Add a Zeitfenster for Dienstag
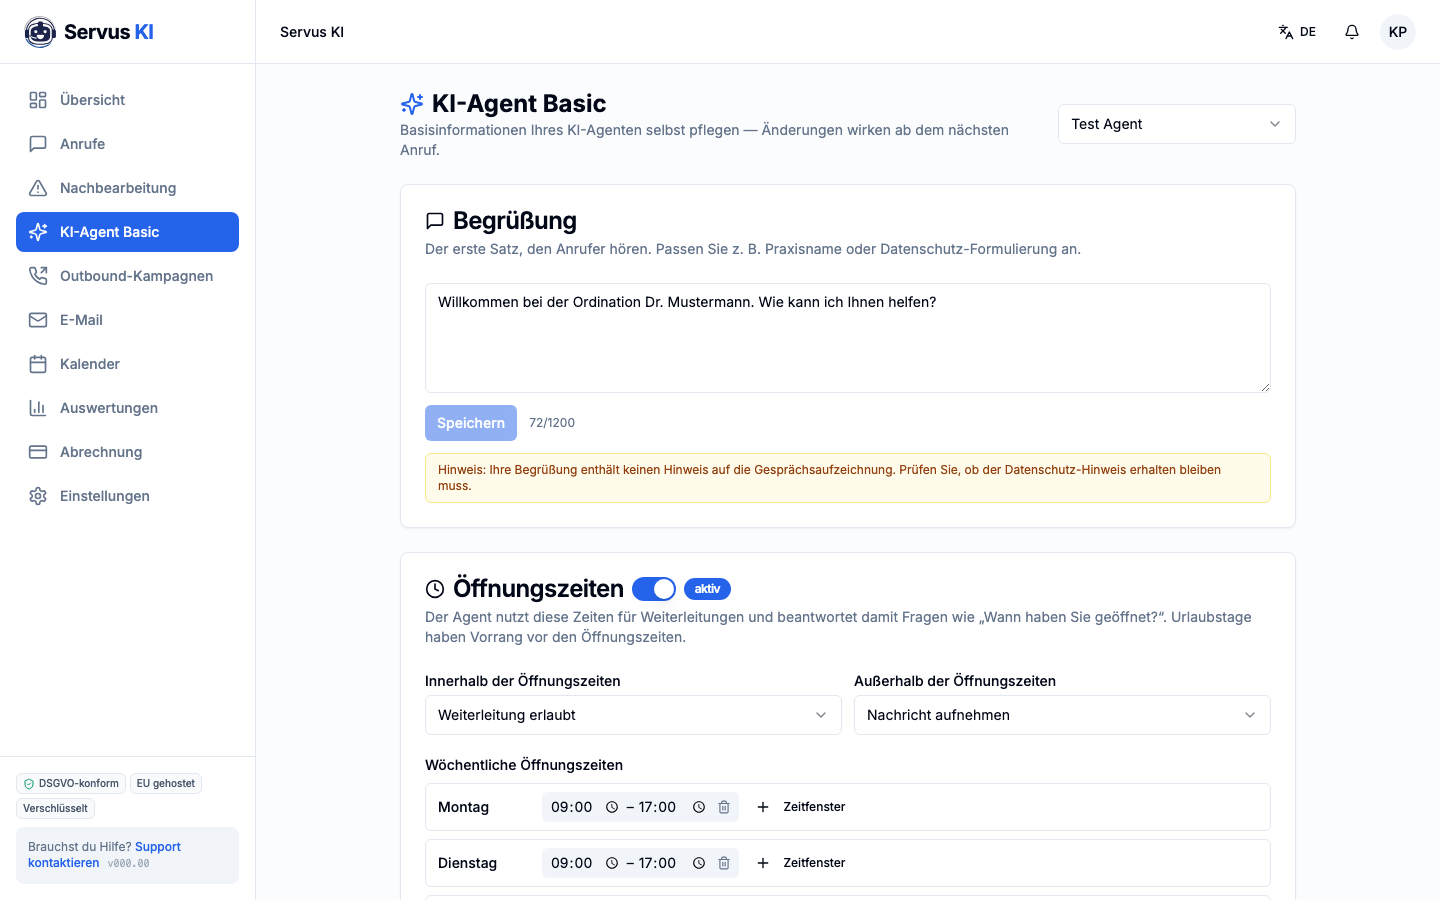The width and height of the screenshot is (1440, 900). (x=801, y=863)
